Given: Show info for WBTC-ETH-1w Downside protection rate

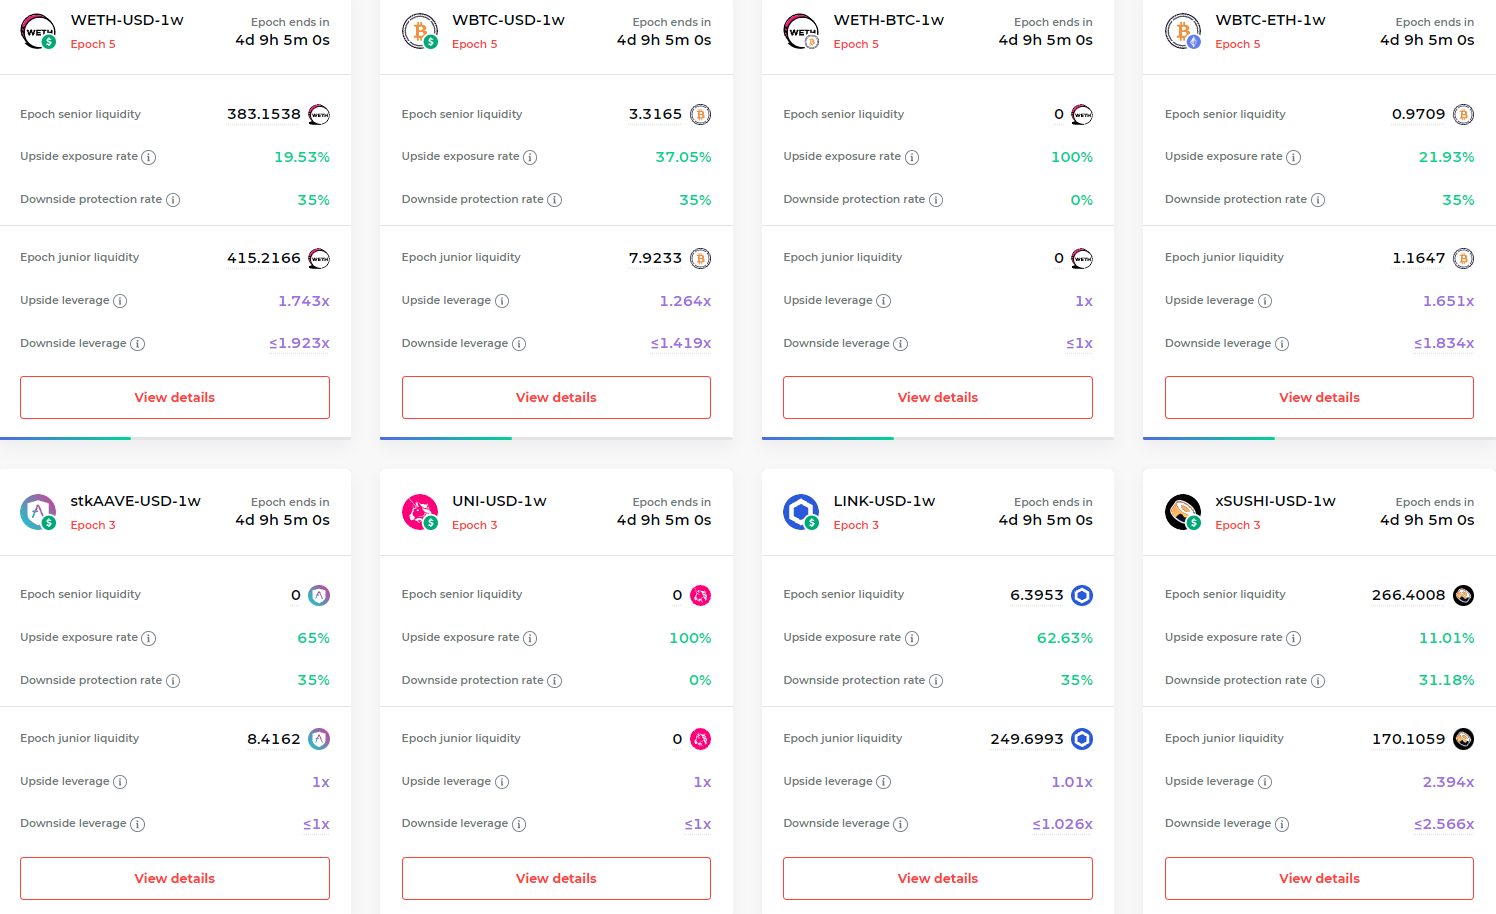Looking at the screenshot, I should pyautogui.click(x=1318, y=200).
